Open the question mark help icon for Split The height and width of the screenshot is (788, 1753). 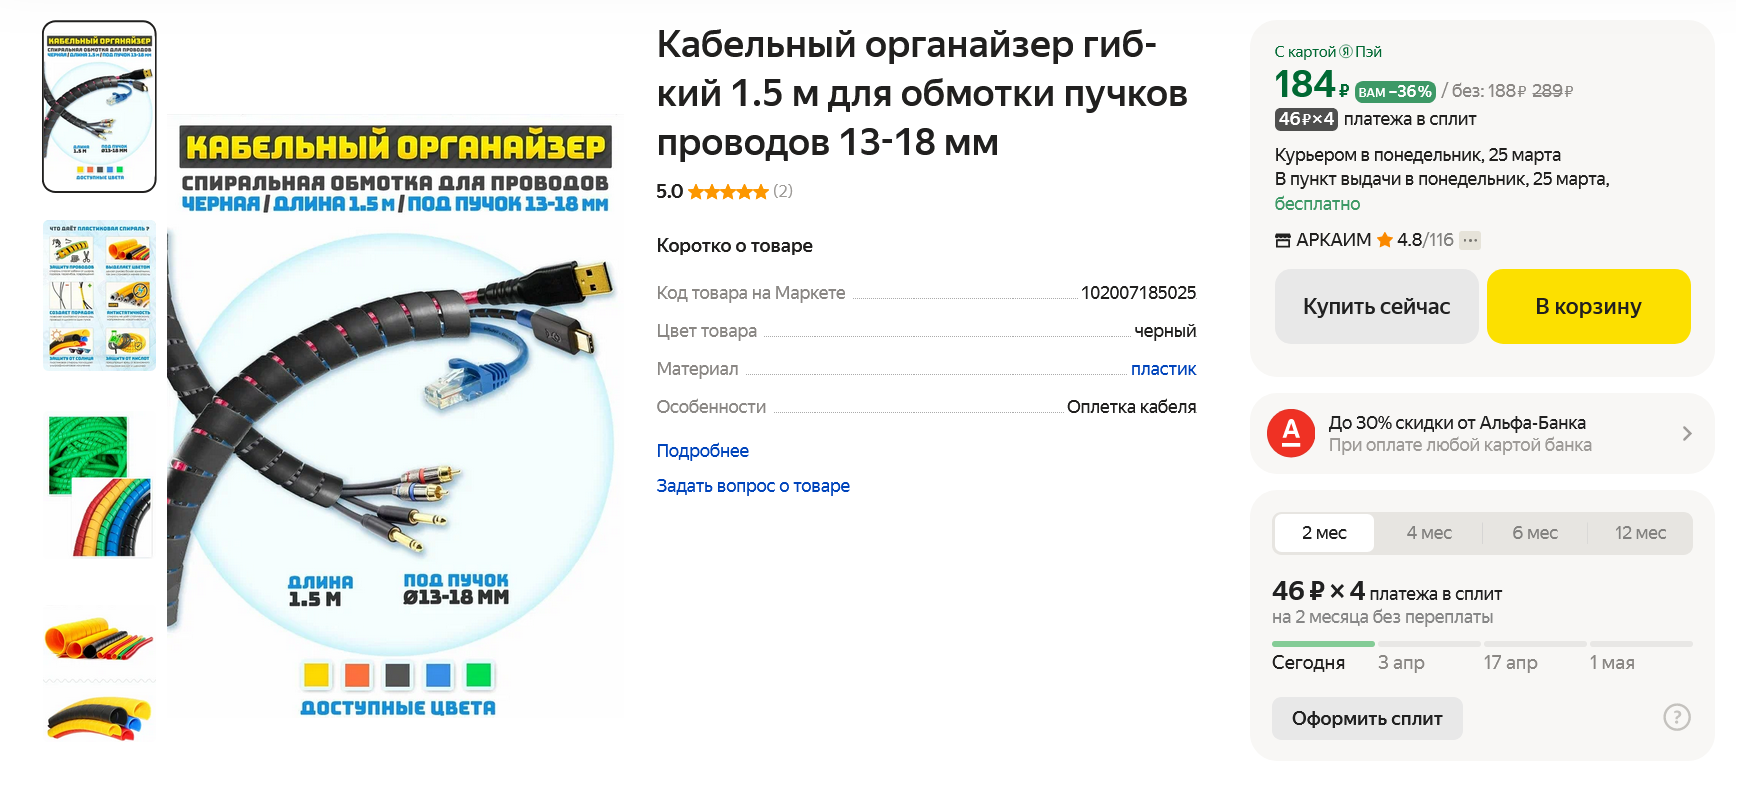tap(1676, 717)
